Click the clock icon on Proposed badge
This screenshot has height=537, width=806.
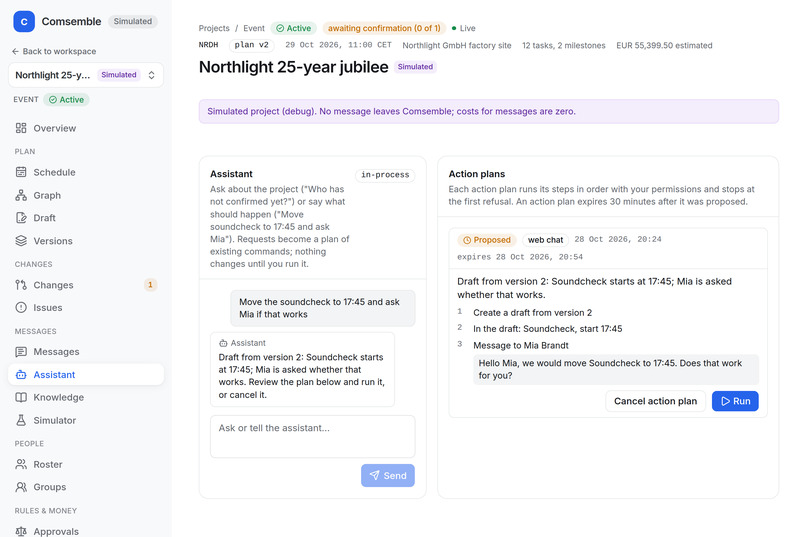click(467, 240)
